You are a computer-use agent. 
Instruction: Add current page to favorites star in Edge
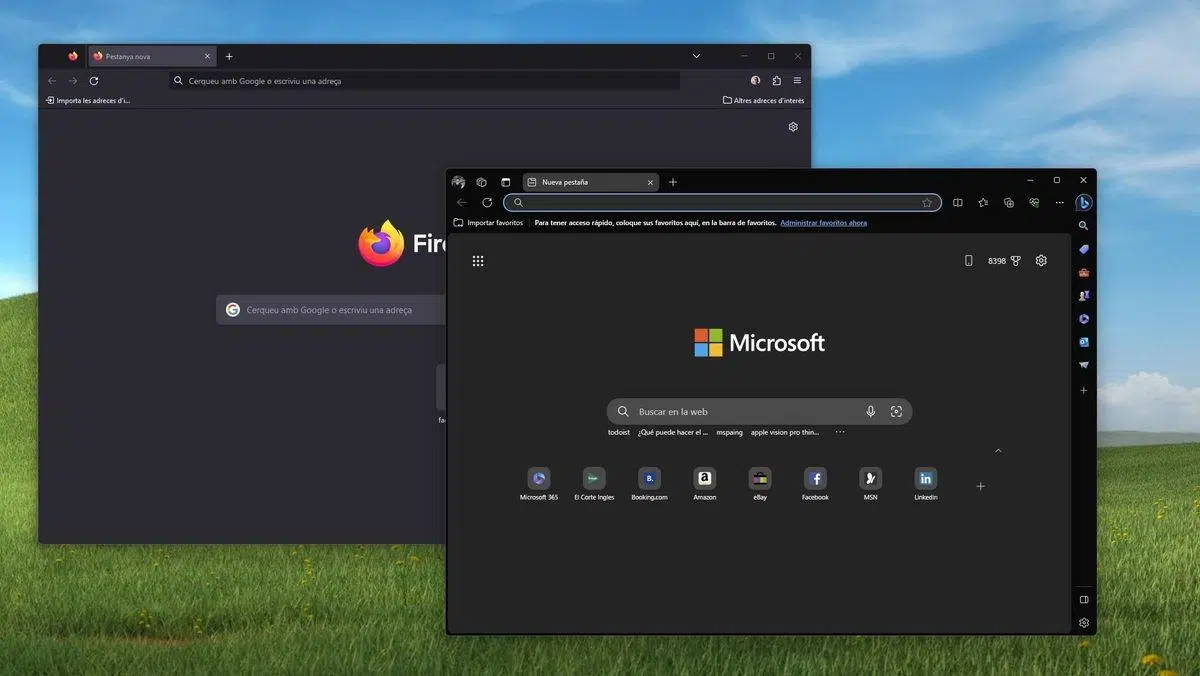pyautogui.click(x=927, y=203)
